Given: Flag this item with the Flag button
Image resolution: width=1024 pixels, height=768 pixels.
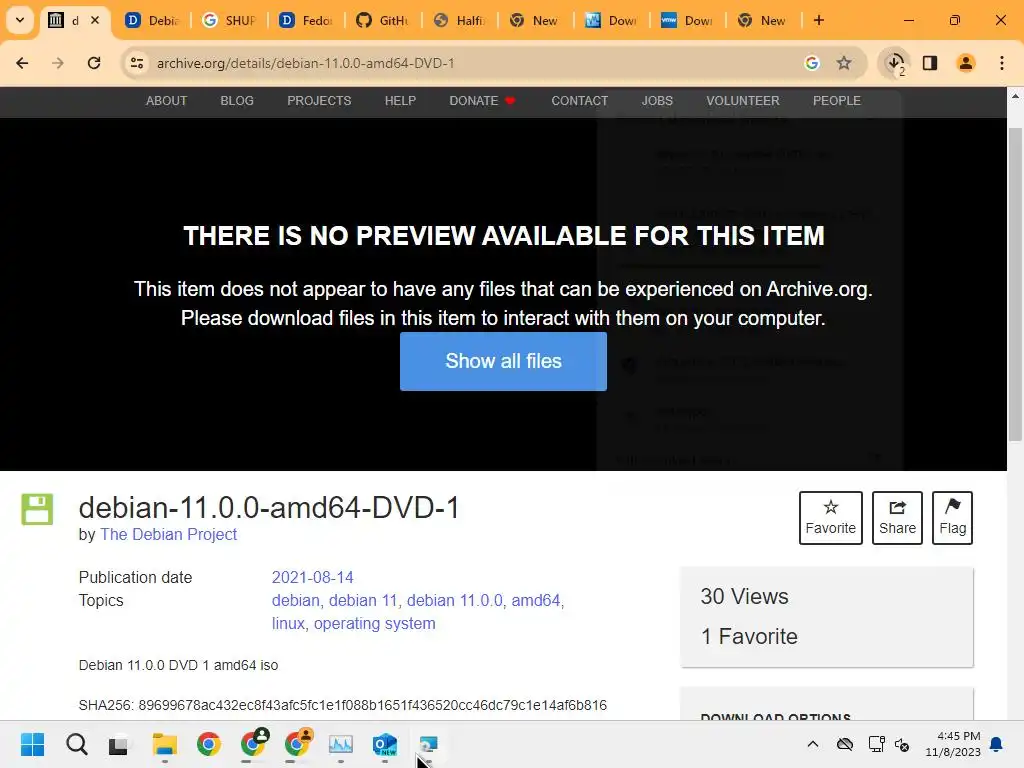Looking at the screenshot, I should [952, 518].
